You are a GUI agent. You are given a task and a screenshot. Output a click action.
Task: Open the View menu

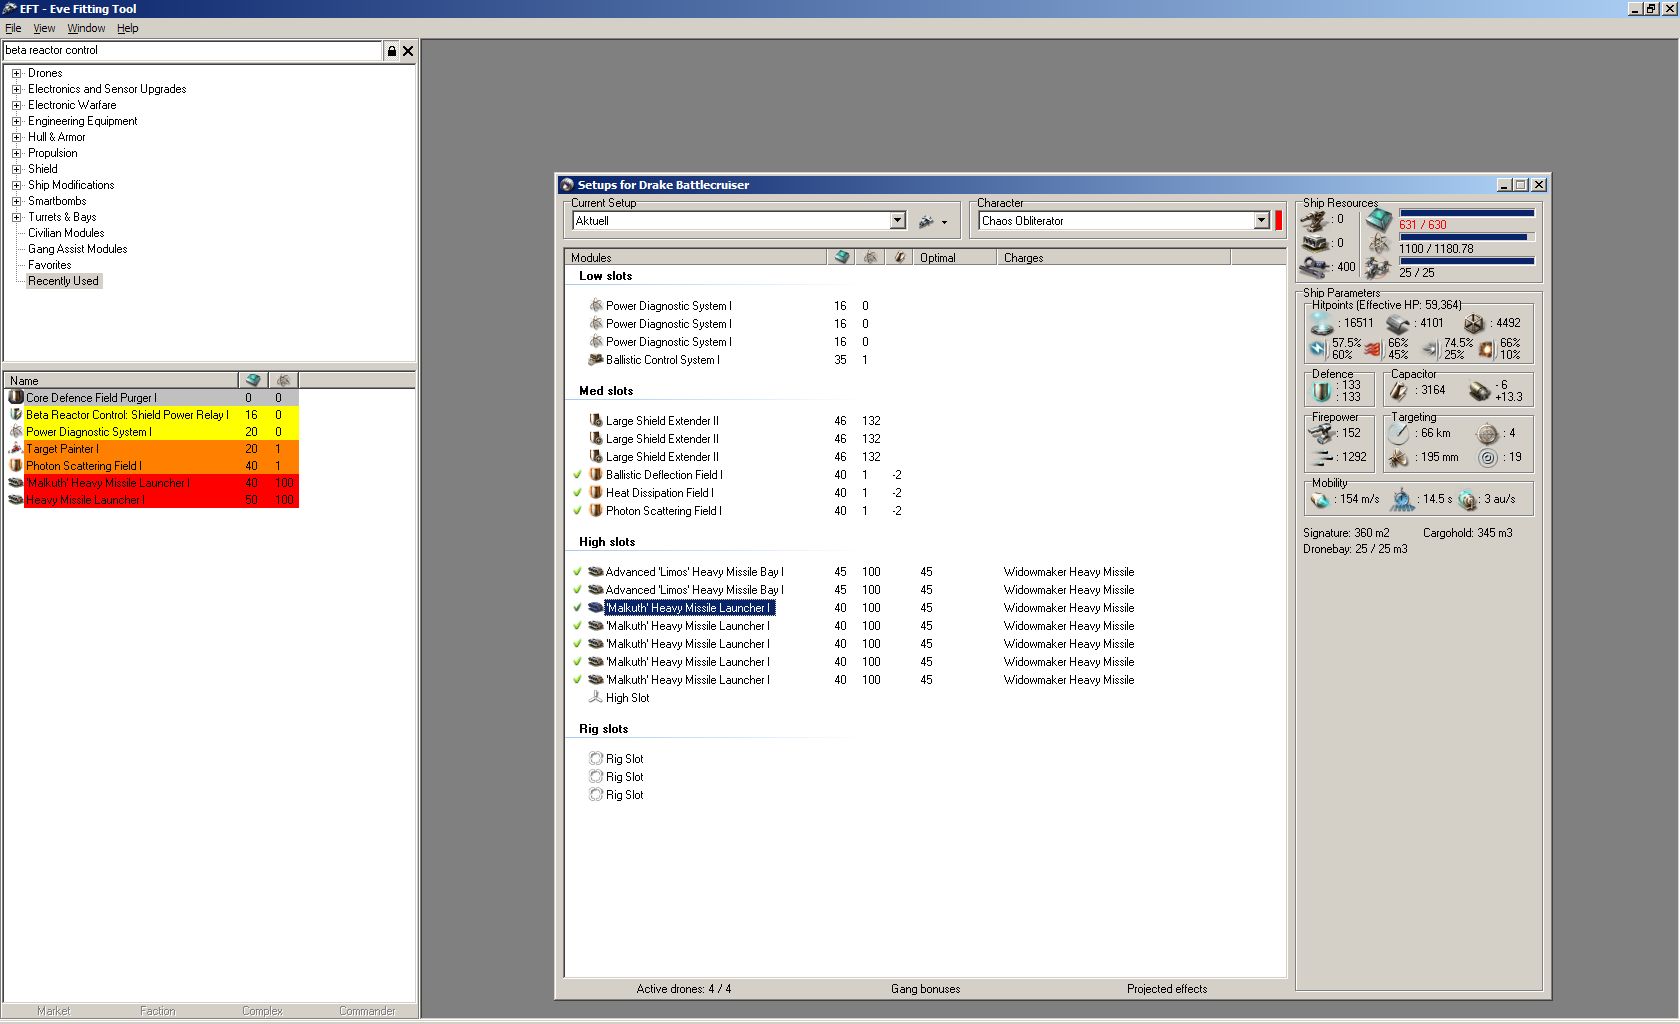click(x=44, y=28)
